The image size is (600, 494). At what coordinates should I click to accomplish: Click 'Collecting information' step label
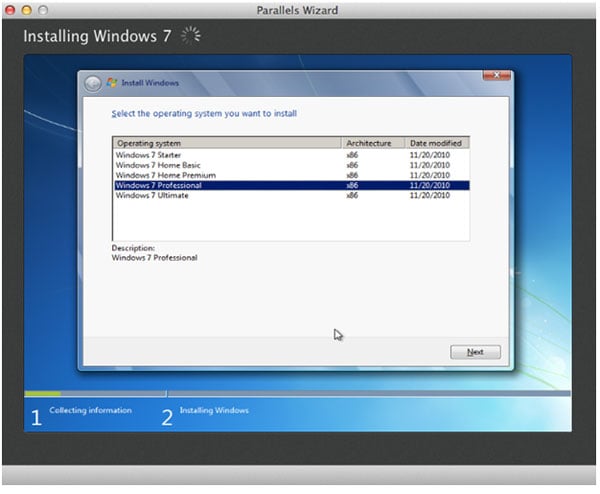coord(90,410)
